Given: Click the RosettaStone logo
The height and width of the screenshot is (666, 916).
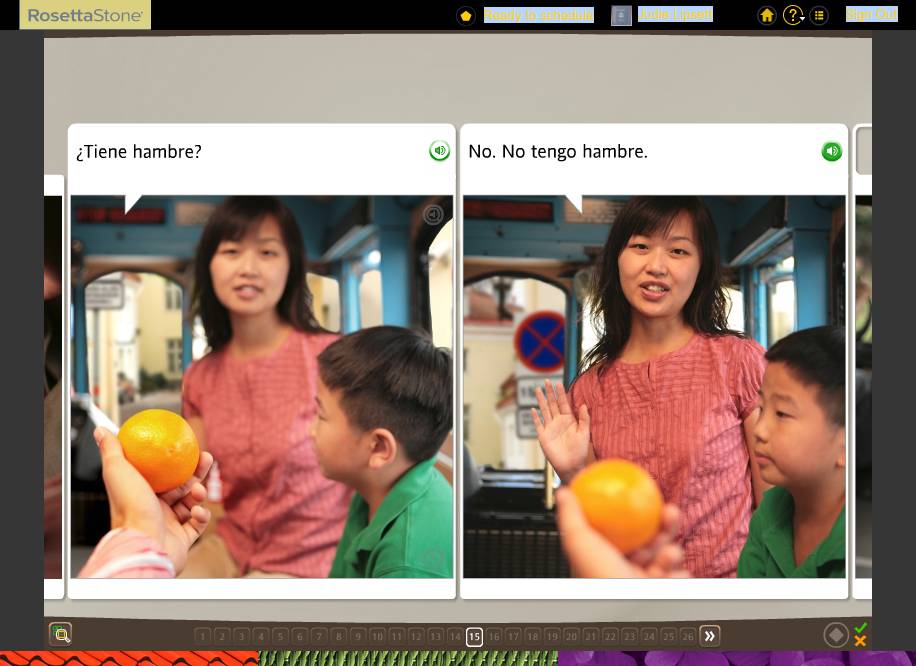Looking at the screenshot, I should tap(85, 15).
